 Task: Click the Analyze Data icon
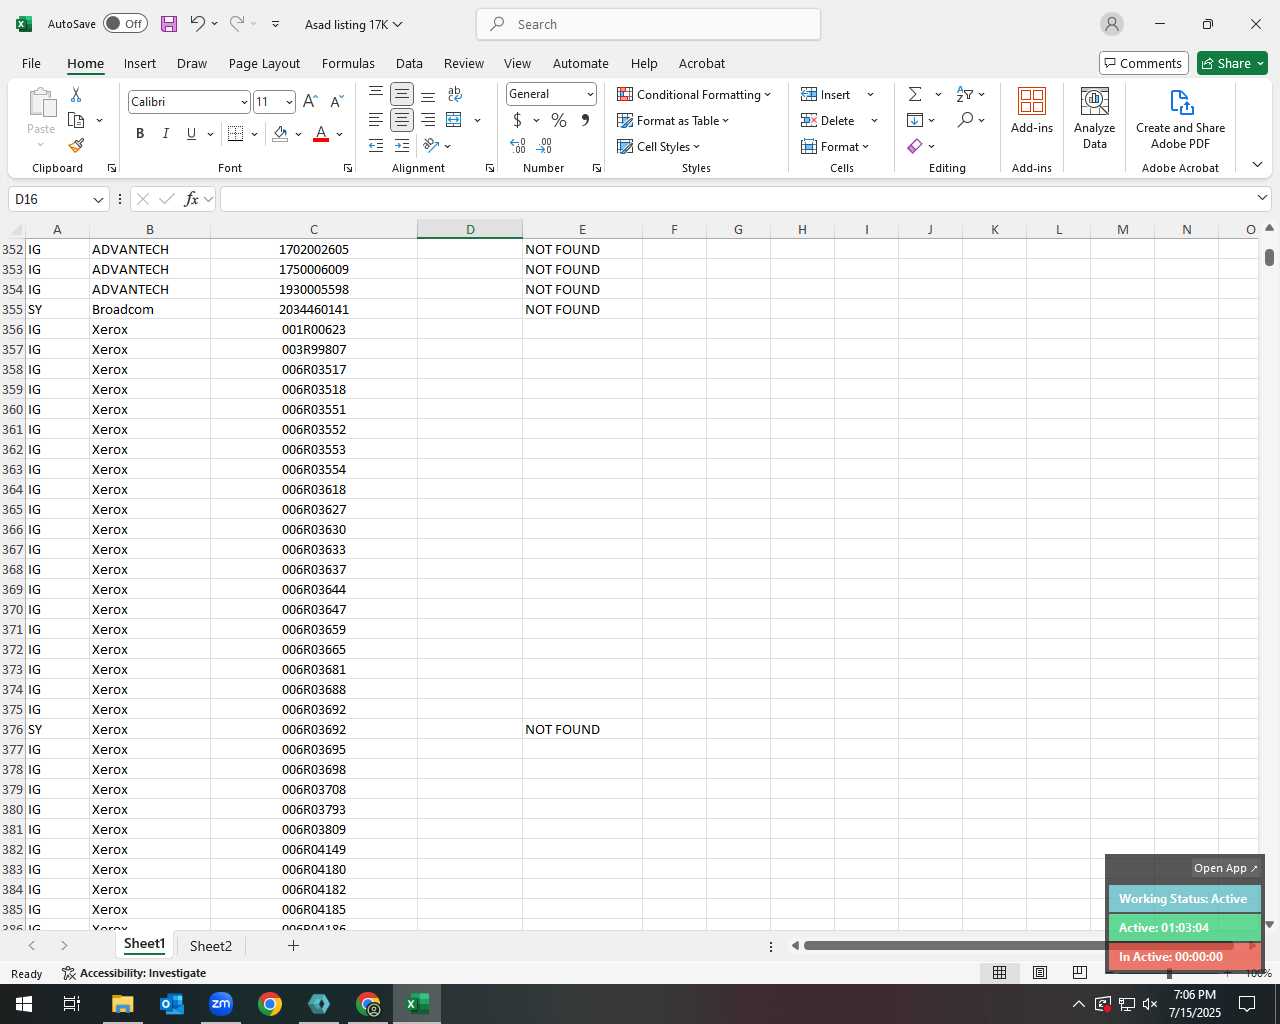[1095, 102]
